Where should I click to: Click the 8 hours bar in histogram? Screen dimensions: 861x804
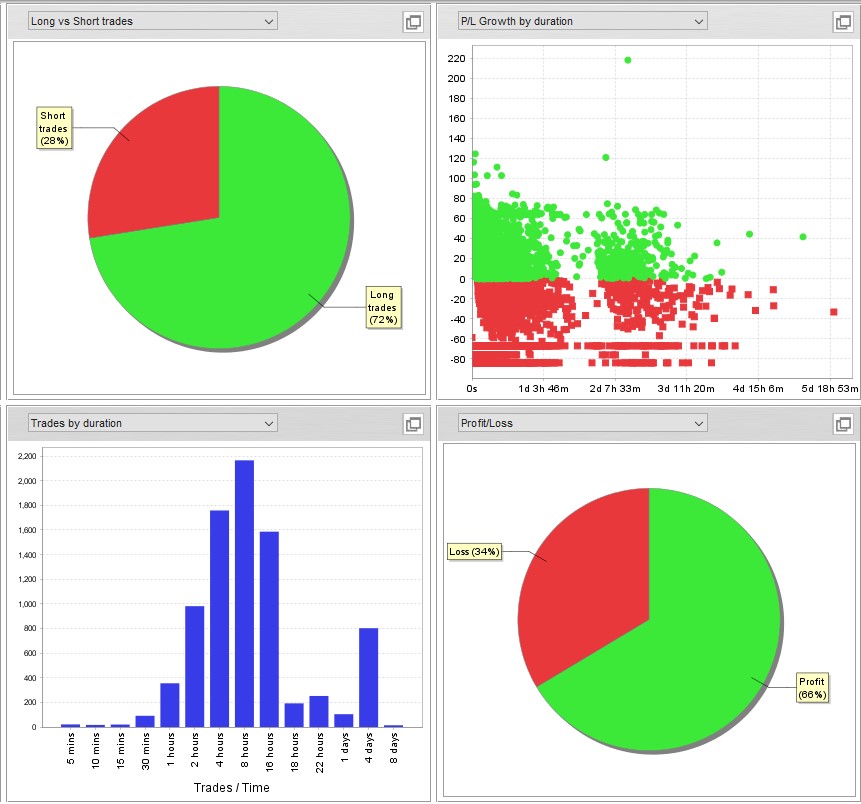[244, 594]
